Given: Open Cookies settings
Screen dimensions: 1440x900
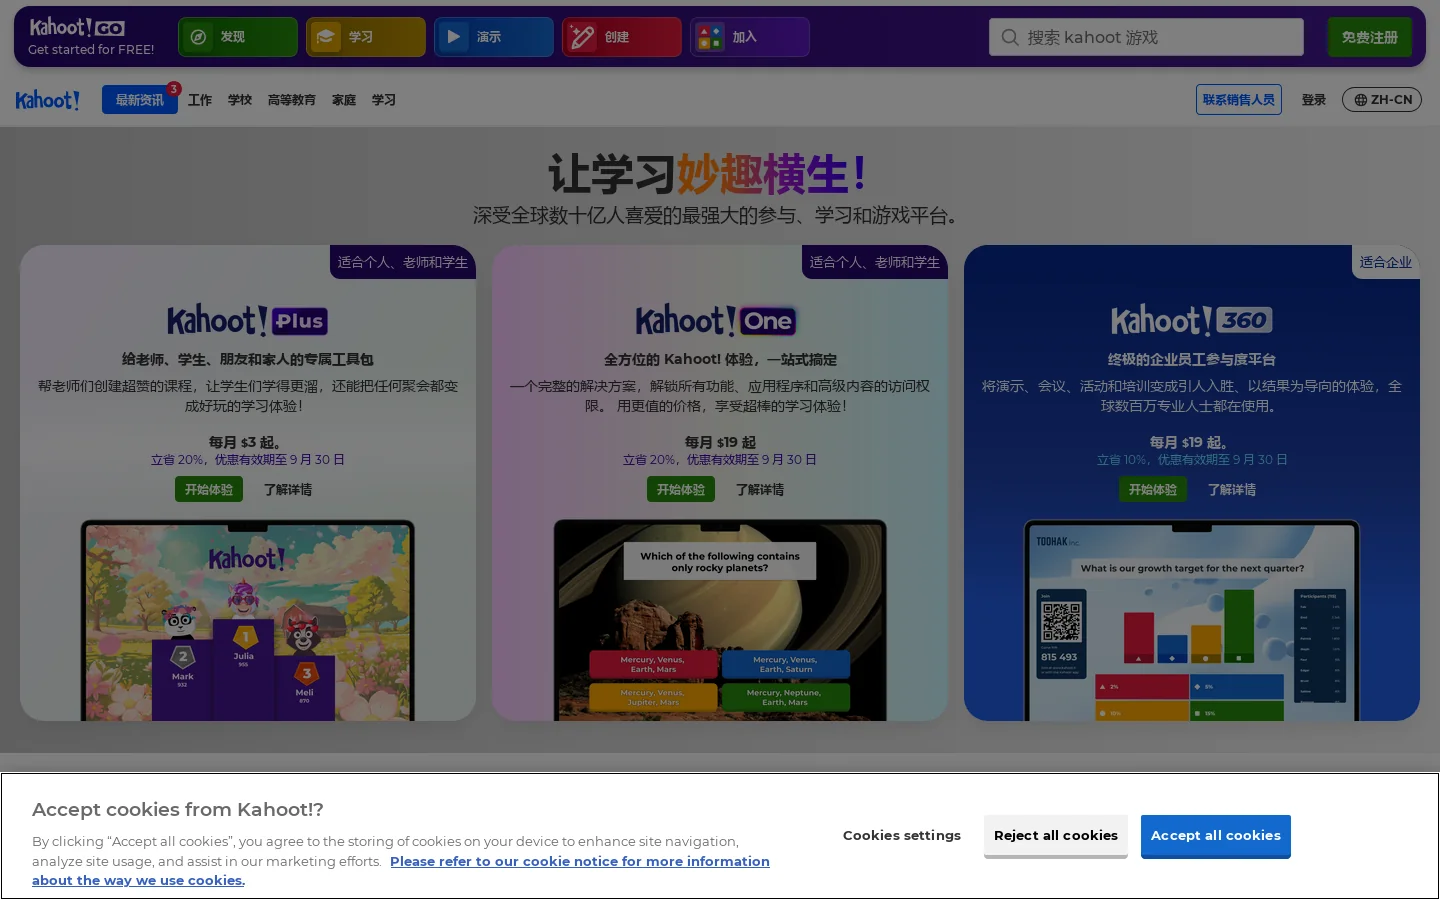Looking at the screenshot, I should 902,836.
